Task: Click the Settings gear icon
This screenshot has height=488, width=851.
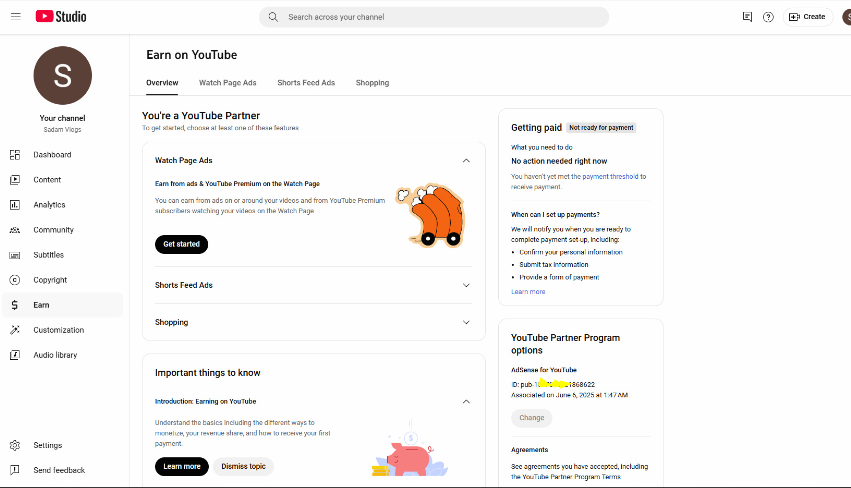Action: point(15,445)
